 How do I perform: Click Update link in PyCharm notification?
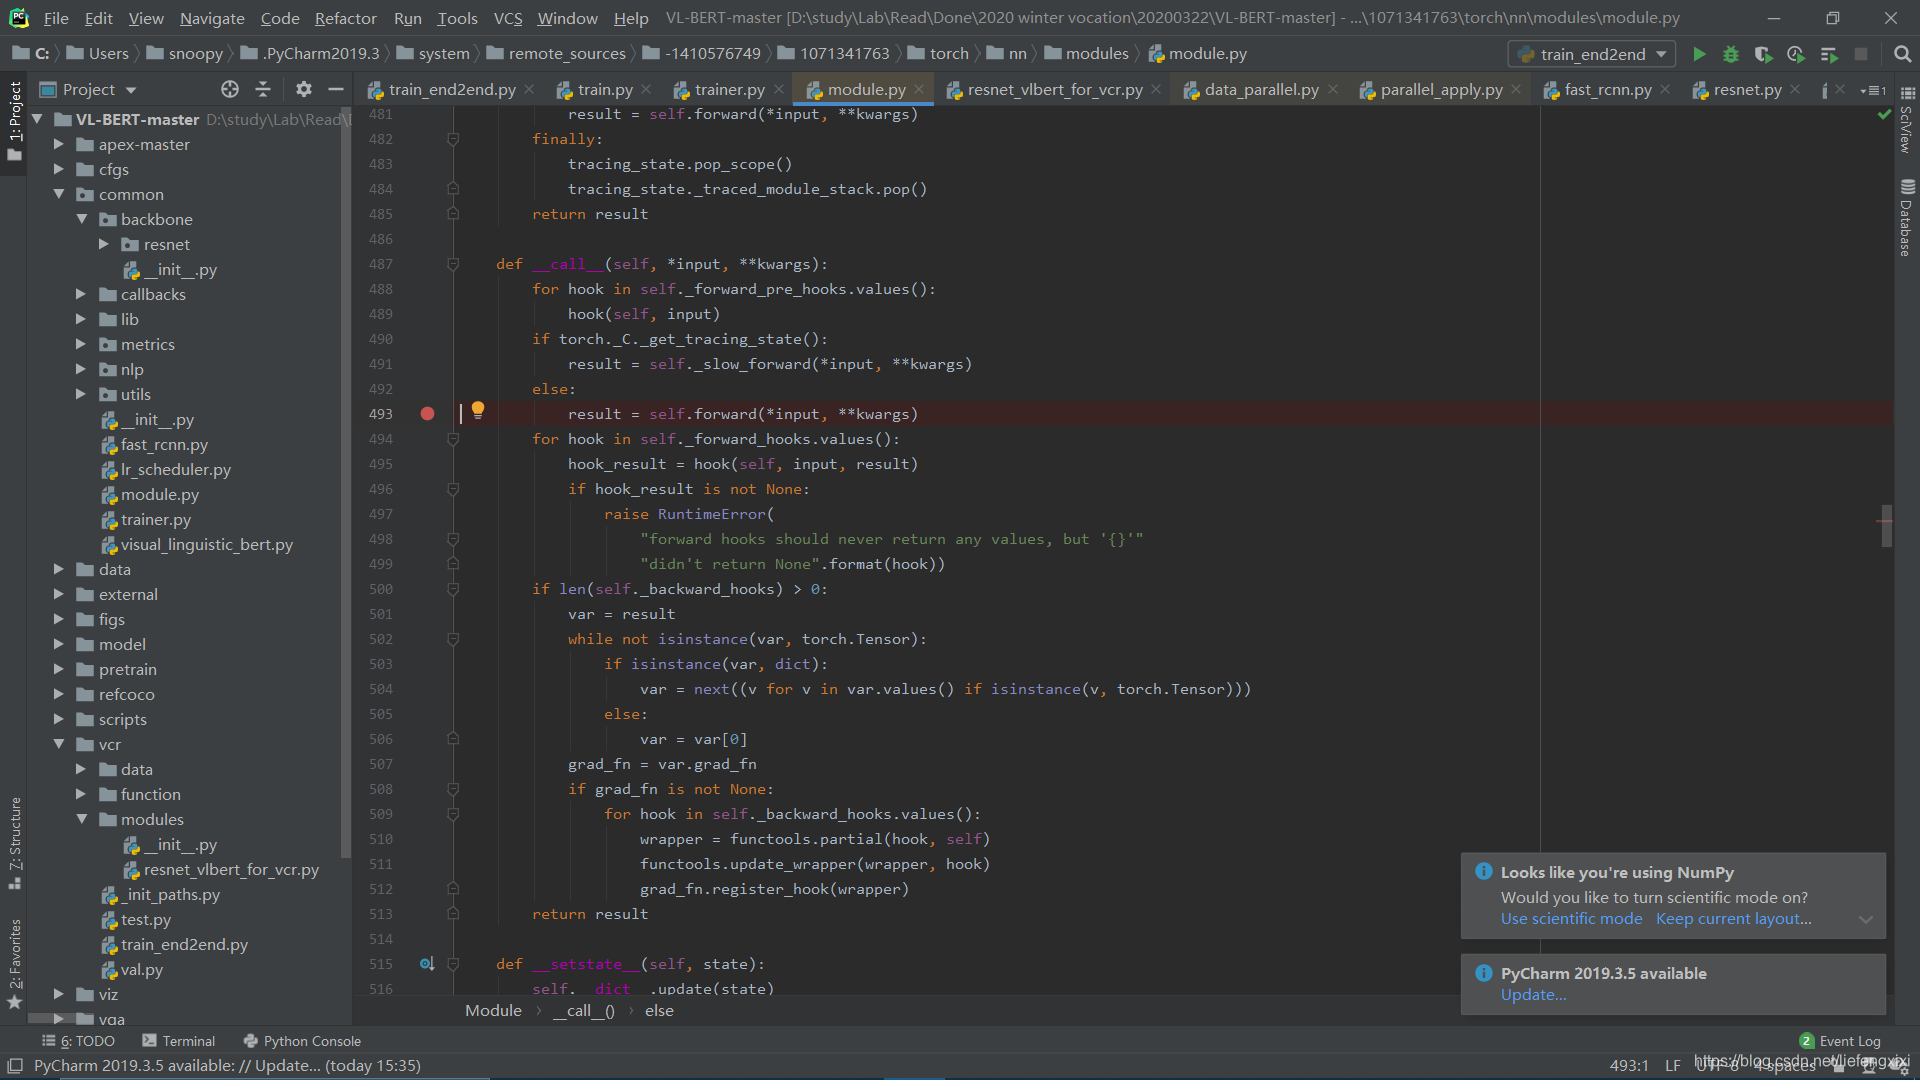pos(1533,995)
